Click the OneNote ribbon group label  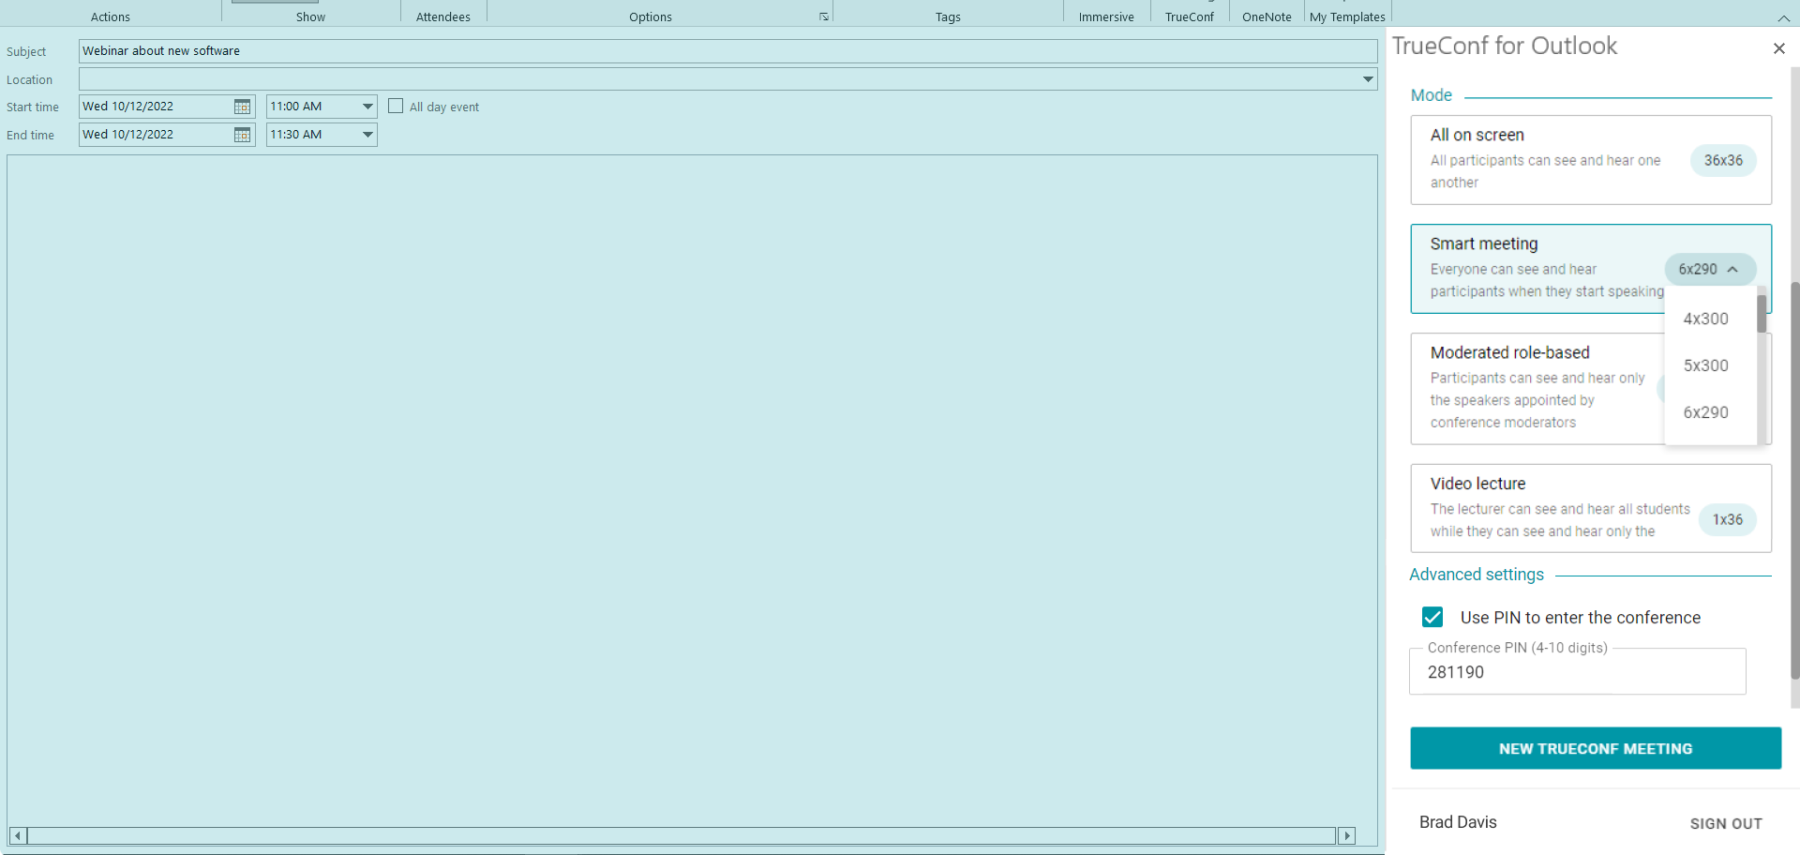point(1266,17)
